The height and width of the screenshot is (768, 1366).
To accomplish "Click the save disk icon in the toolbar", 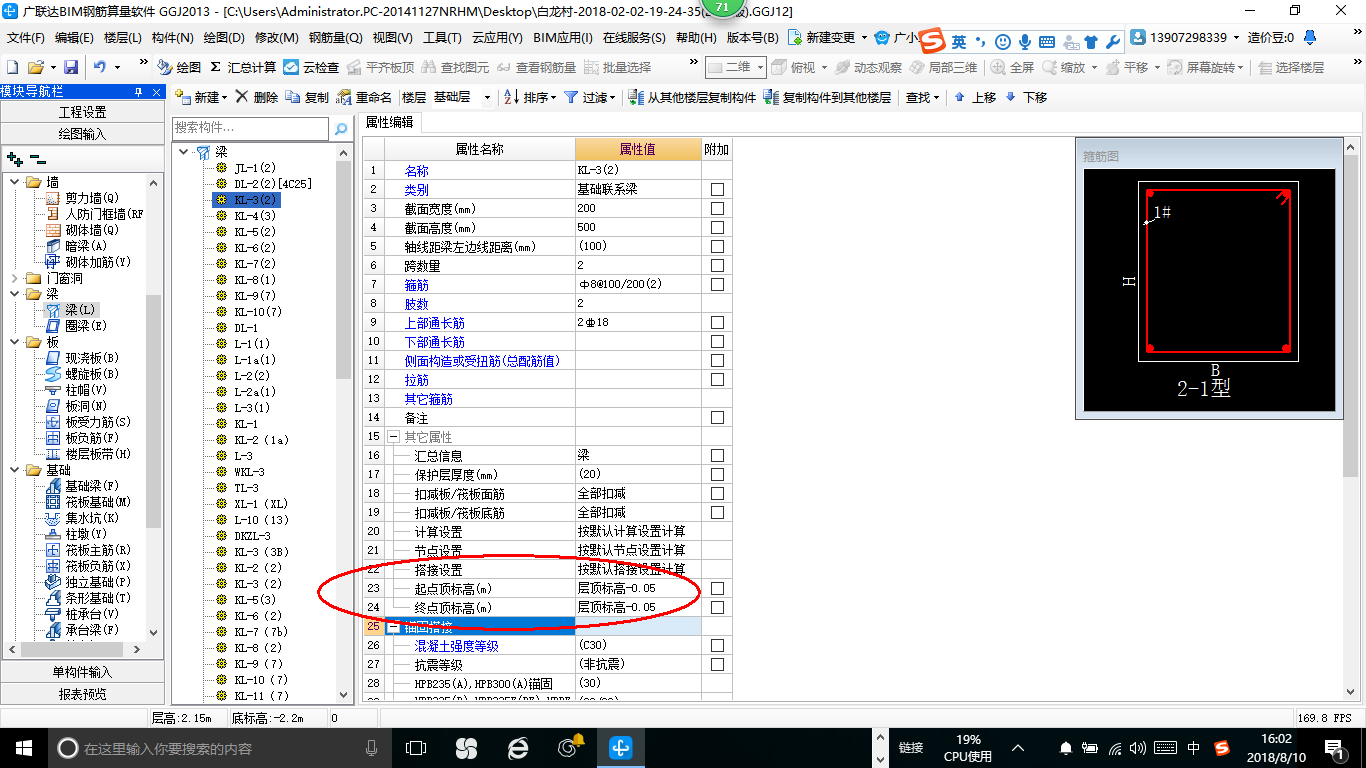I will (71, 67).
